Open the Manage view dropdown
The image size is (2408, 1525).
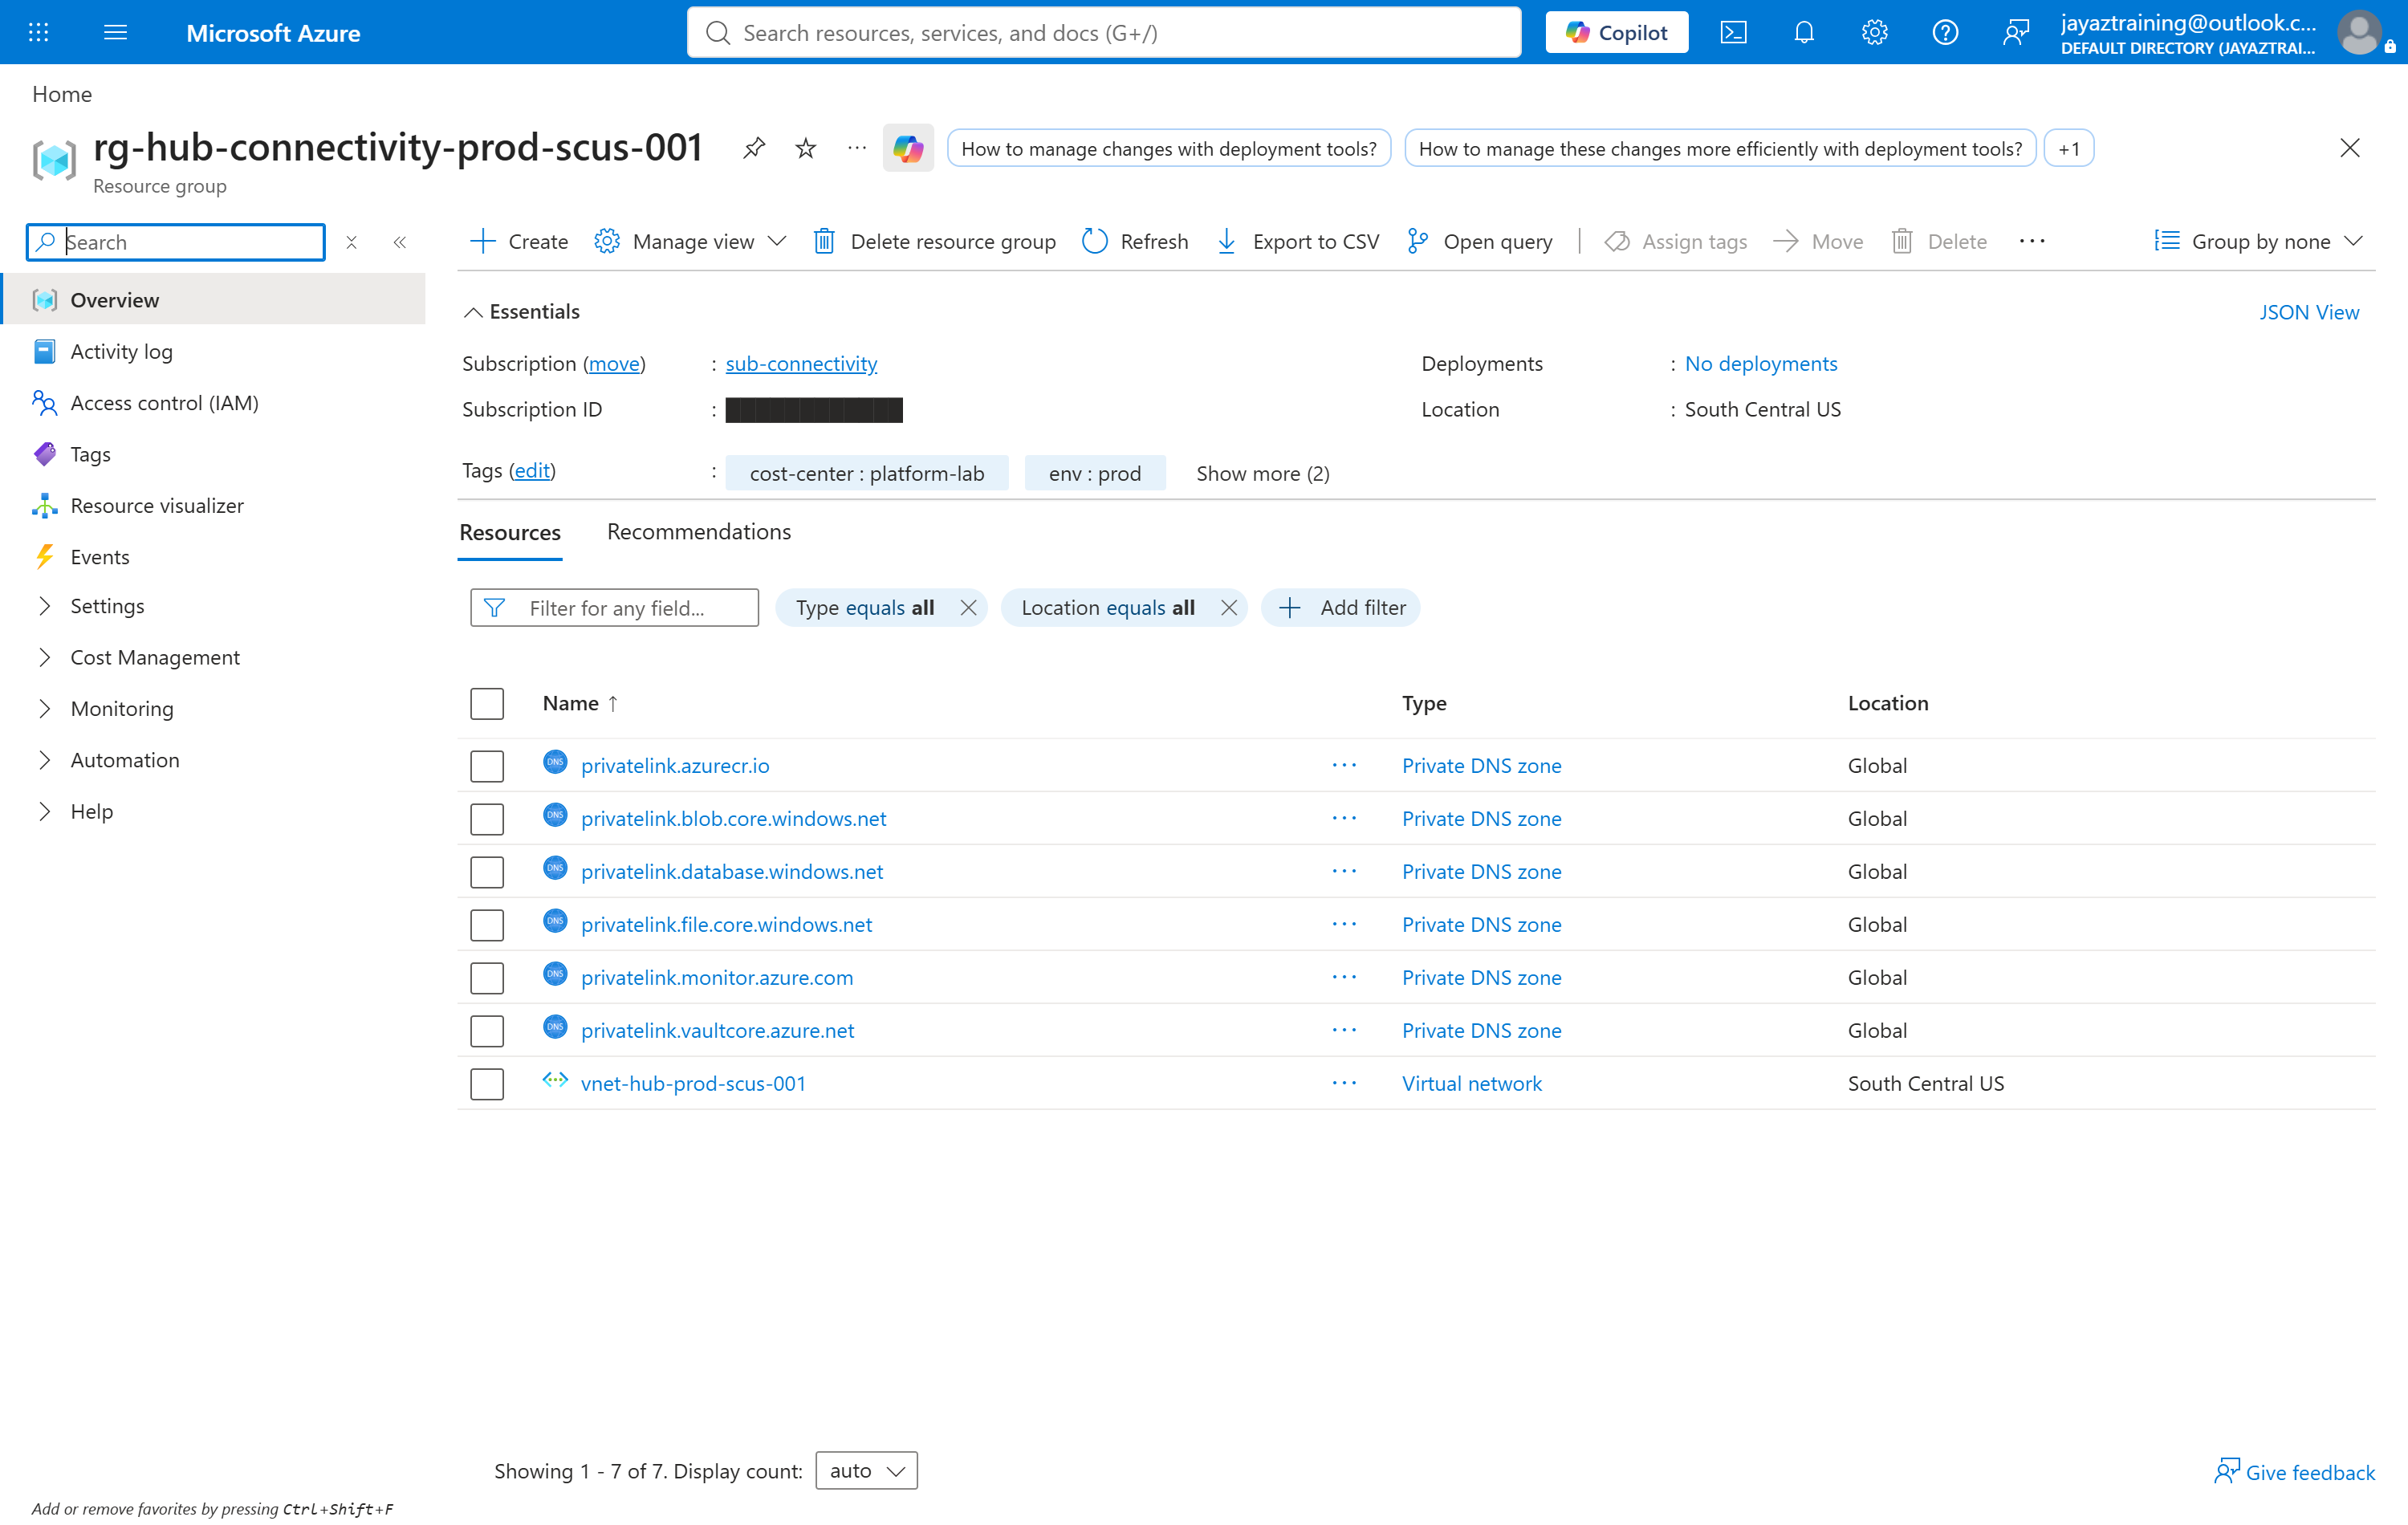tap(691, 241)
